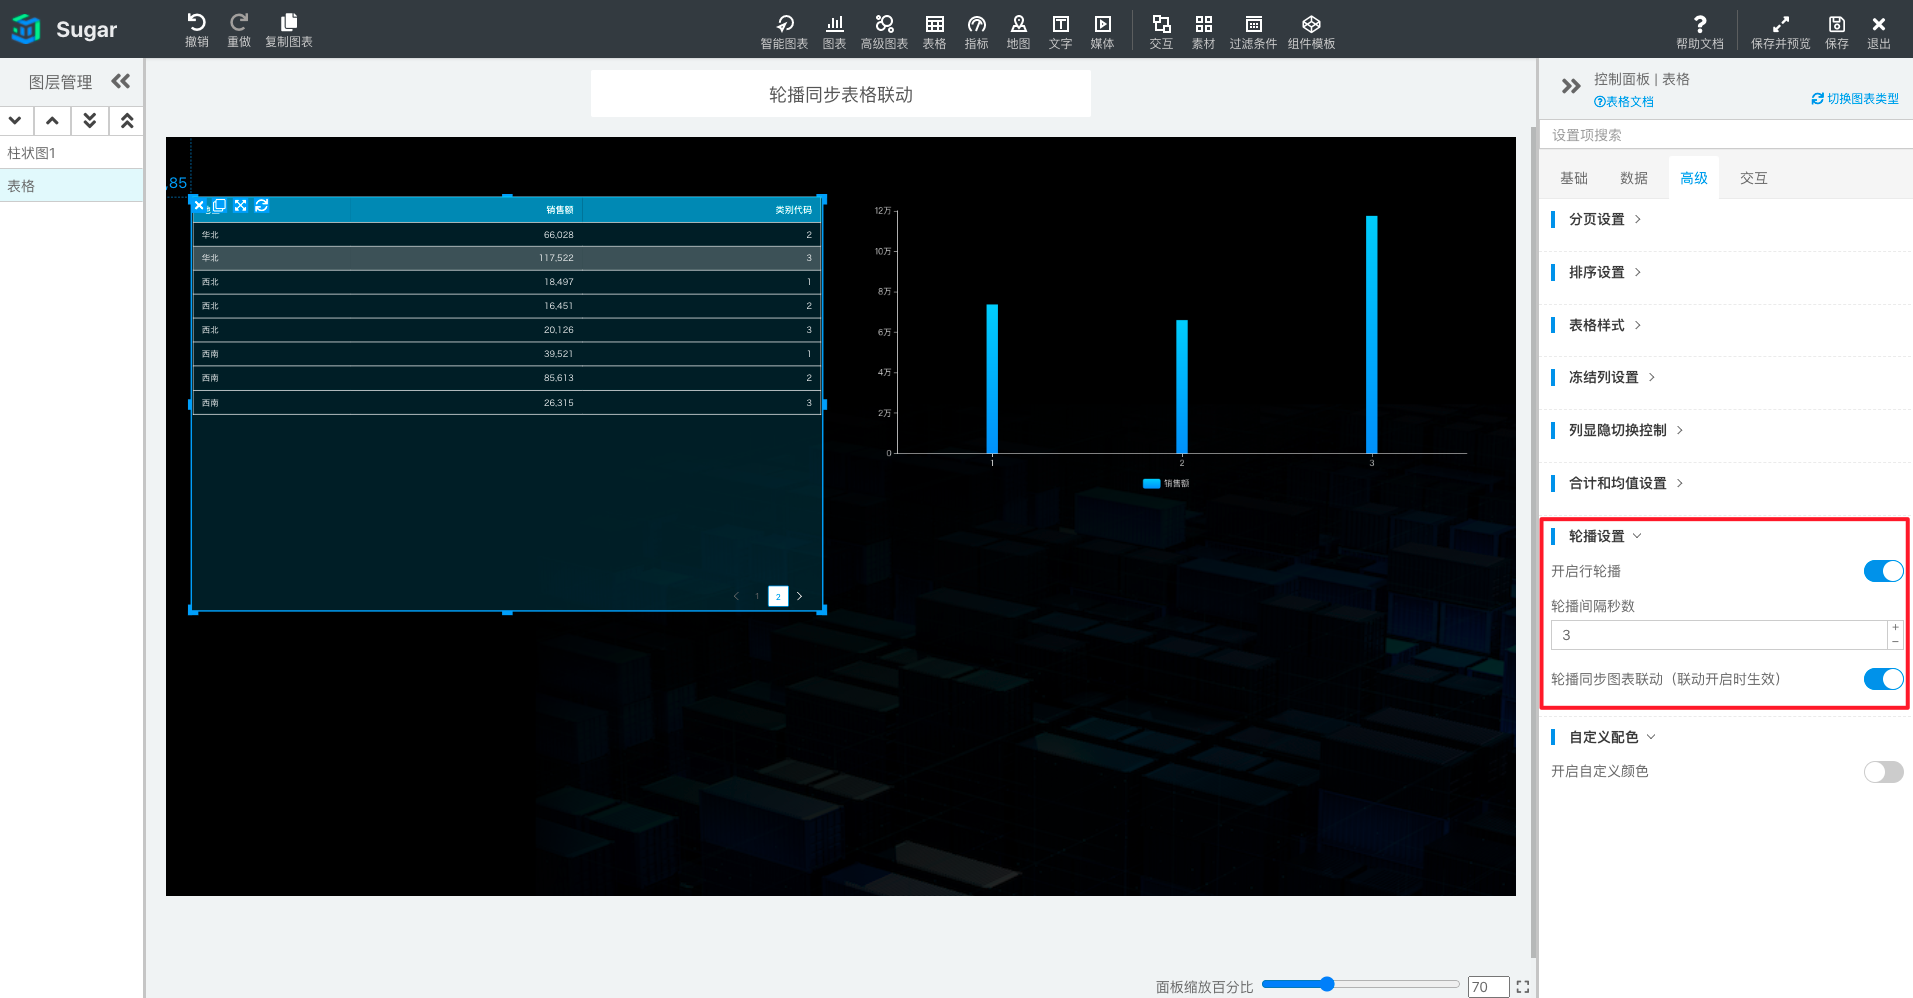1913x998 pixels.
Task: Send layer to bottom double-arrow
Action: [x=90, y=121]
